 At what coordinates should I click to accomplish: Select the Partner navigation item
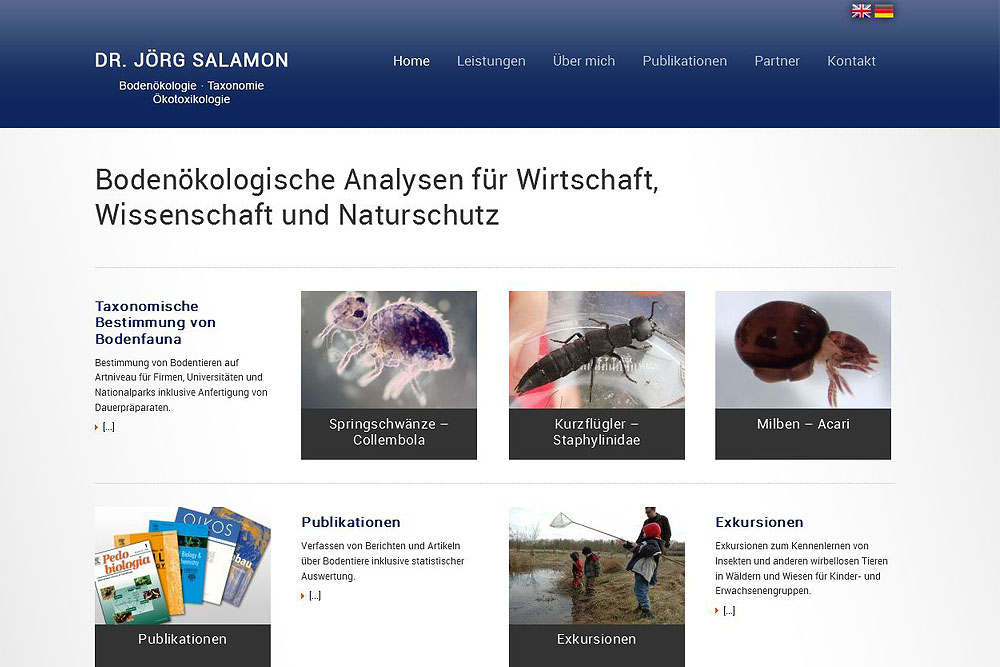[x=777, y=61]
